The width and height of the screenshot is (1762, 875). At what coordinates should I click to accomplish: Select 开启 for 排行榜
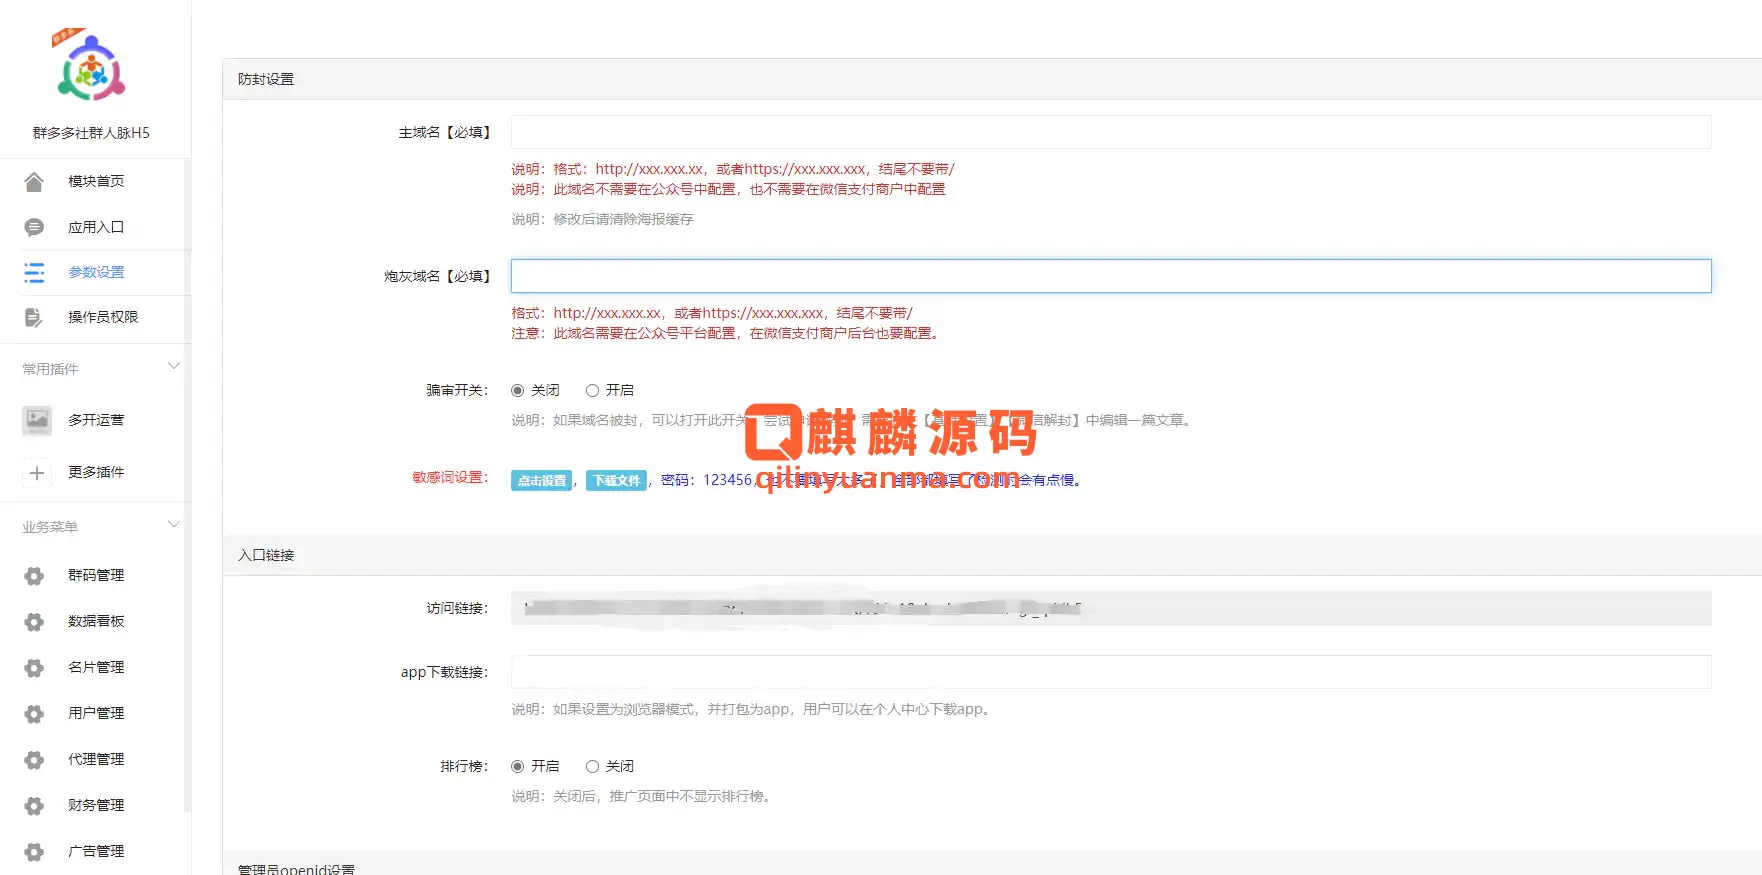tap(518, 766)
